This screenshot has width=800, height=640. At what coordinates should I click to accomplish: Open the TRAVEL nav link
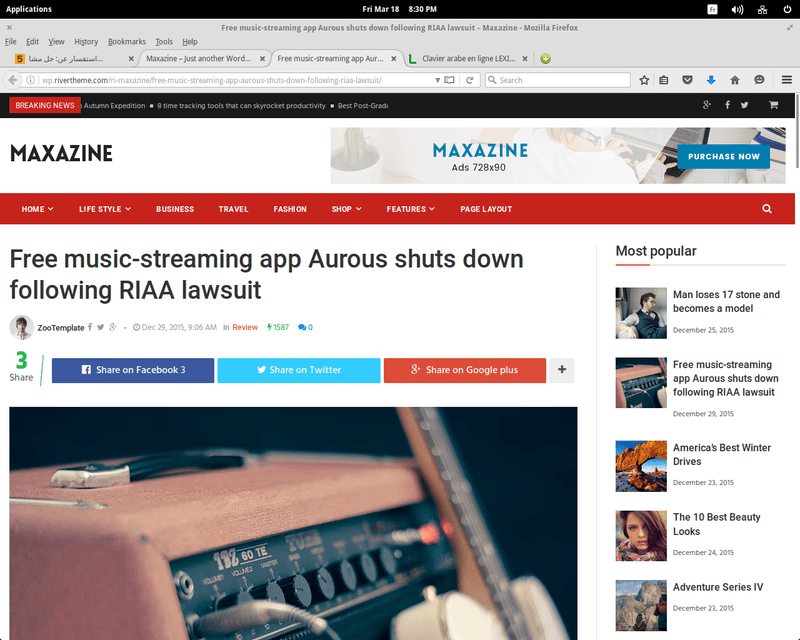(233, 209)
